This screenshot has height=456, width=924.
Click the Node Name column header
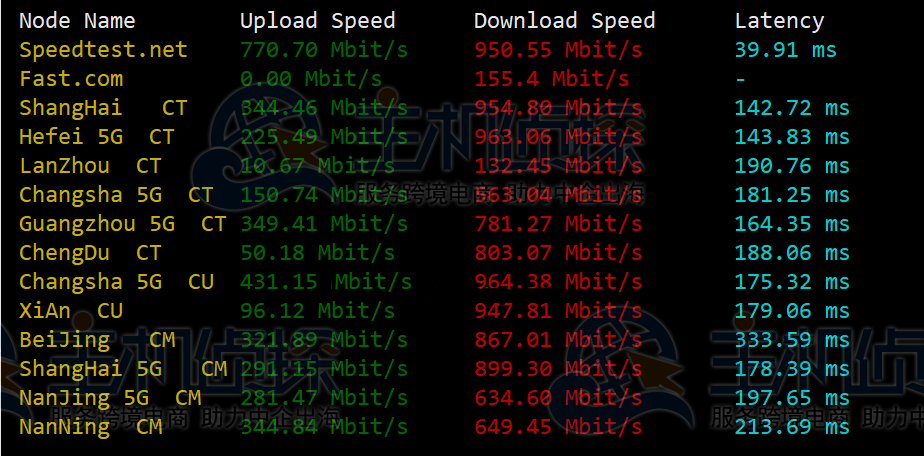77,21
